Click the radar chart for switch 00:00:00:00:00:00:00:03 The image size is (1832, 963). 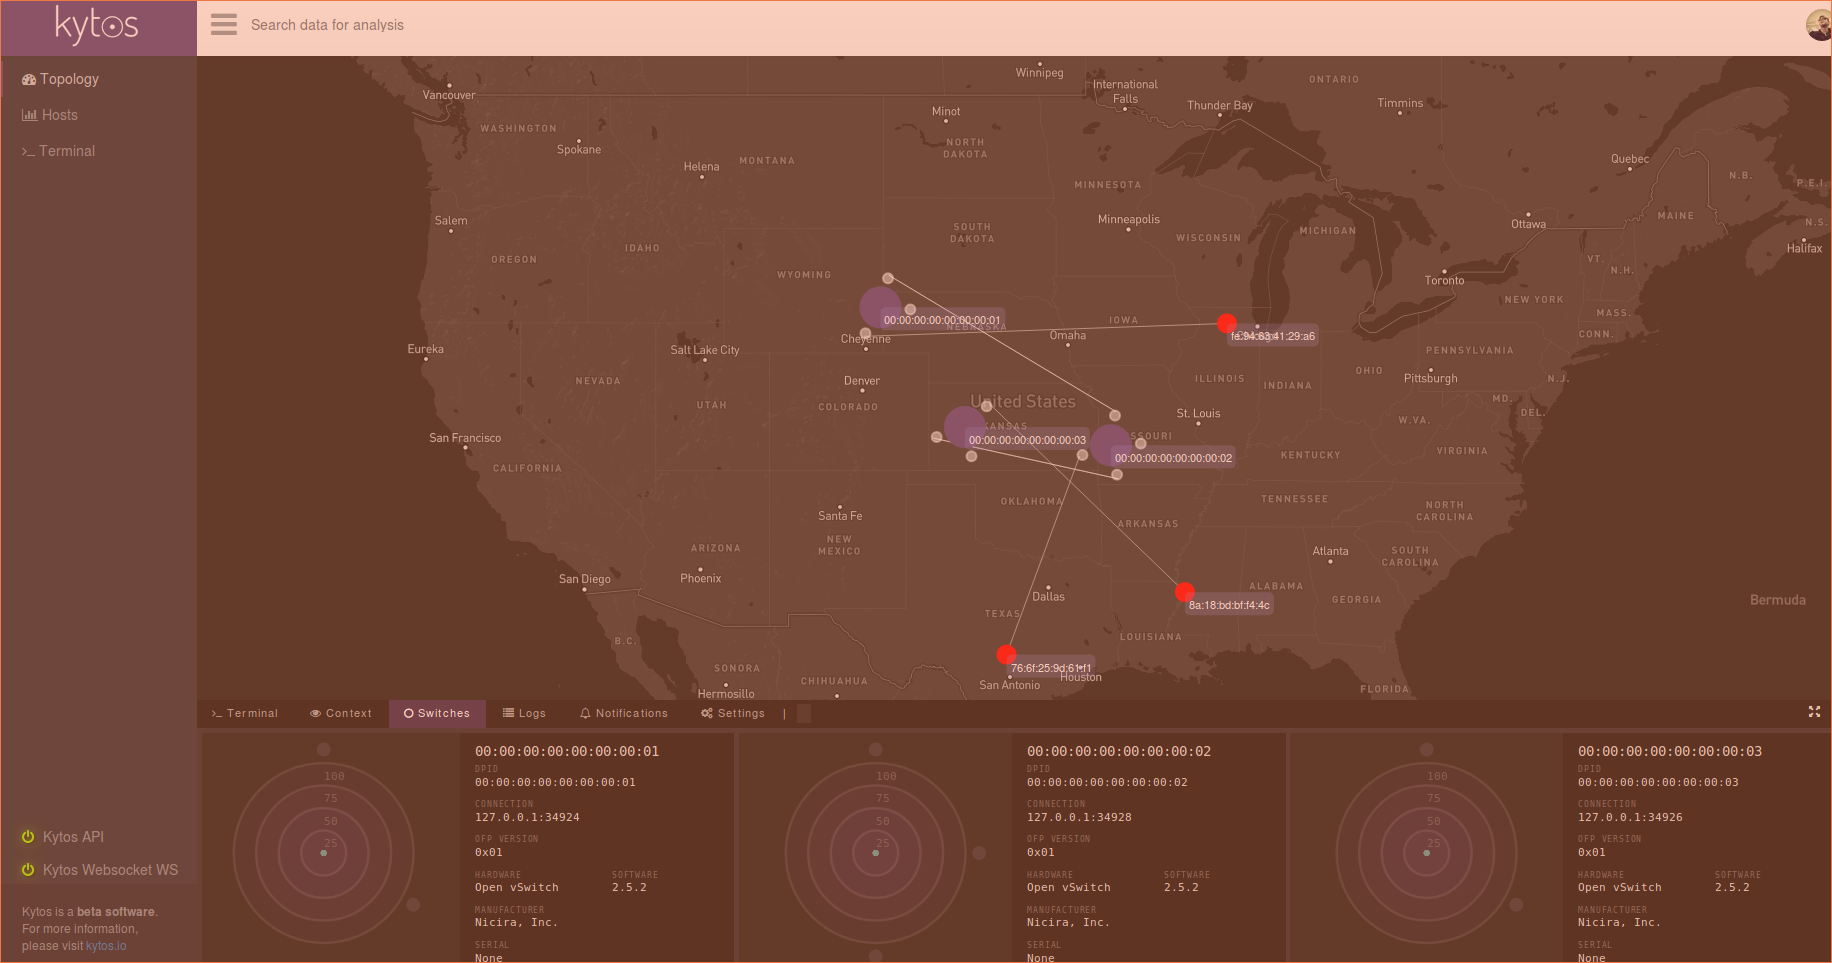[x=1426, y=853]
